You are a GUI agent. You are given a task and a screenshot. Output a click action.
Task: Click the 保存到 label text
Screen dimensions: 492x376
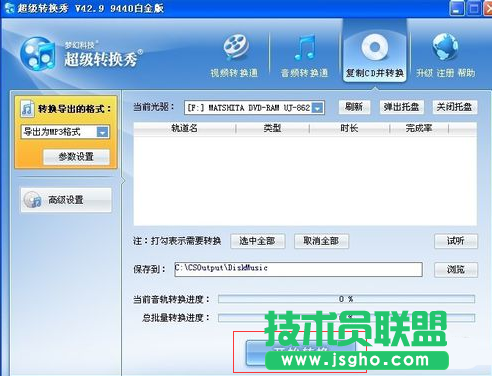[149, 269]
